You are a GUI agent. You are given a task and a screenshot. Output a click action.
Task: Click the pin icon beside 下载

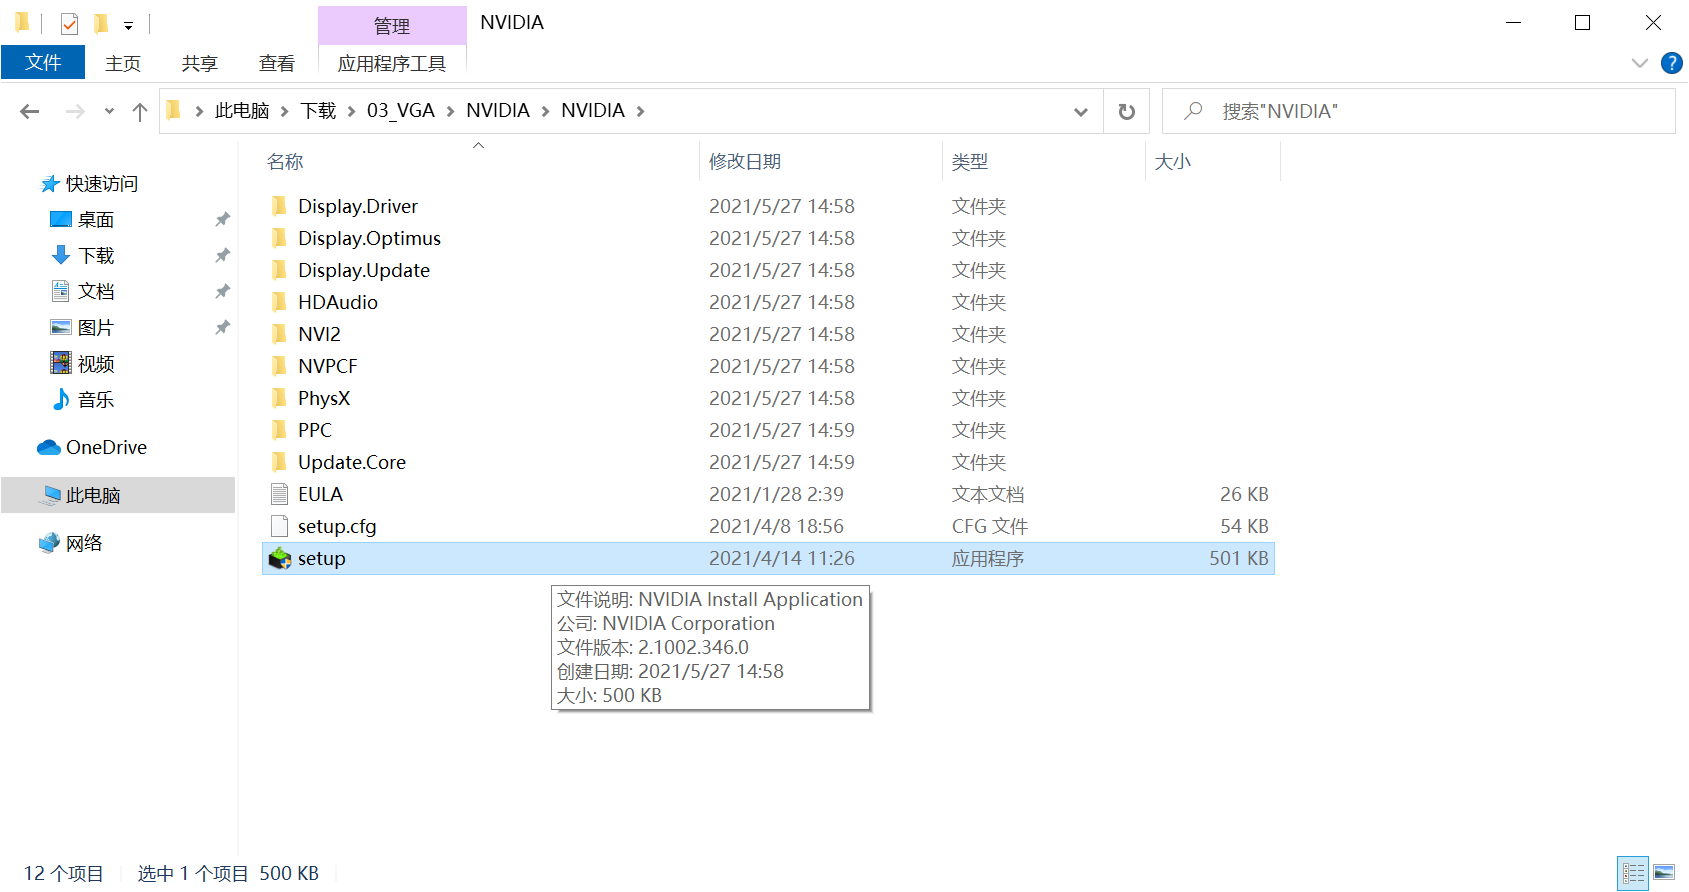222,255
